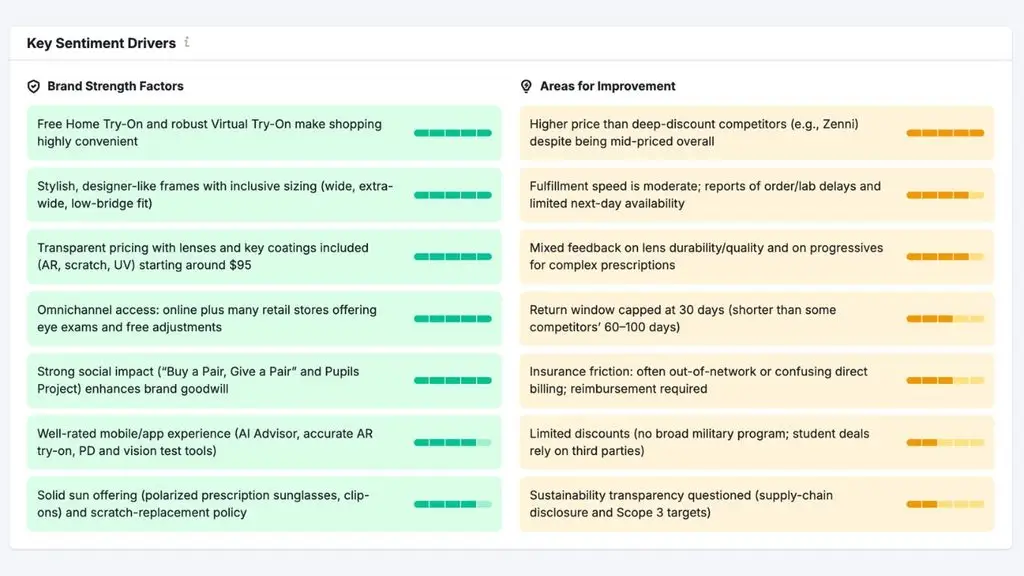
Task: Click the green score bar for Transparent pricing
Action: pos(453,257)
